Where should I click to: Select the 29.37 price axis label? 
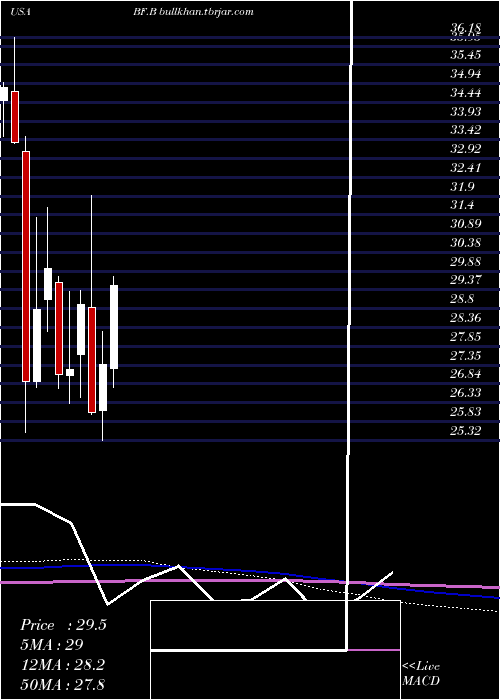pyautogui.click(x=466, y=280)
